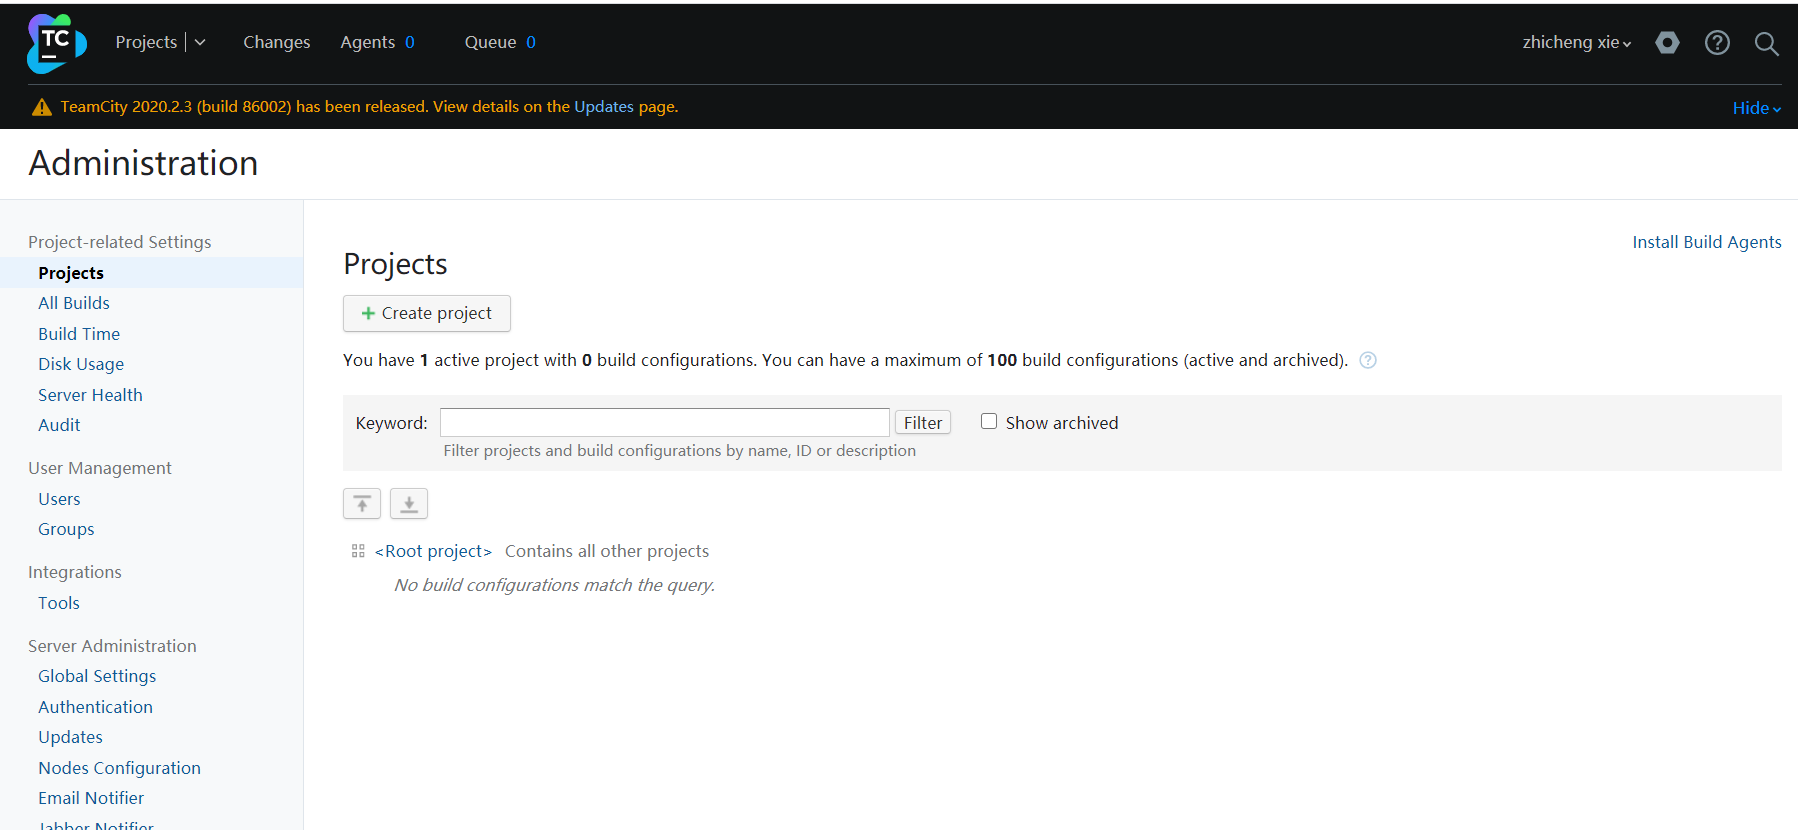Open Groups under User Management
The image size is (1798, 830).
pyautogui.click(x=66, y=529)
